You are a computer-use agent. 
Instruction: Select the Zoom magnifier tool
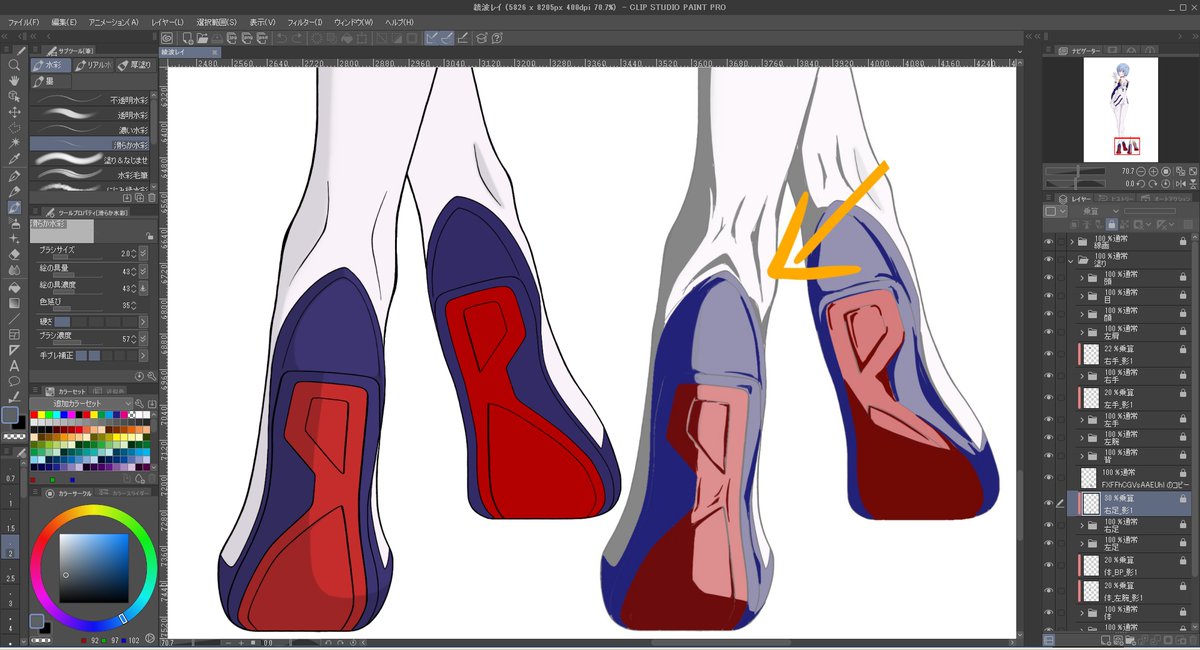coord(14,65)
